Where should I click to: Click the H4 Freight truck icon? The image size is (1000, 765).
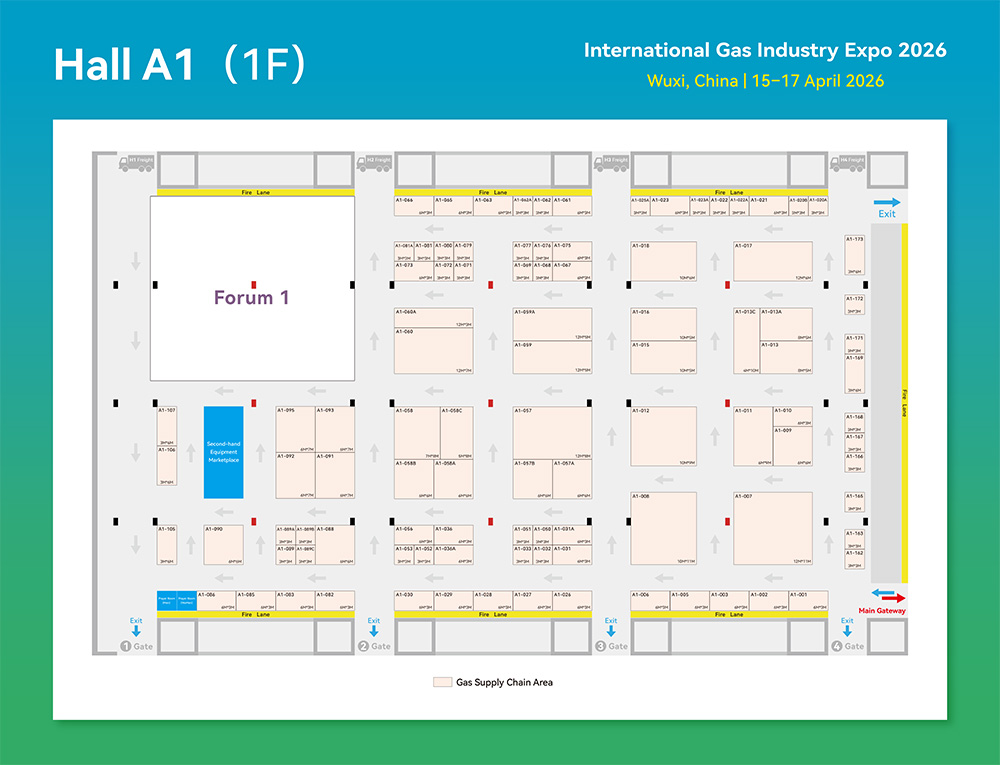(x=847, y=161)
